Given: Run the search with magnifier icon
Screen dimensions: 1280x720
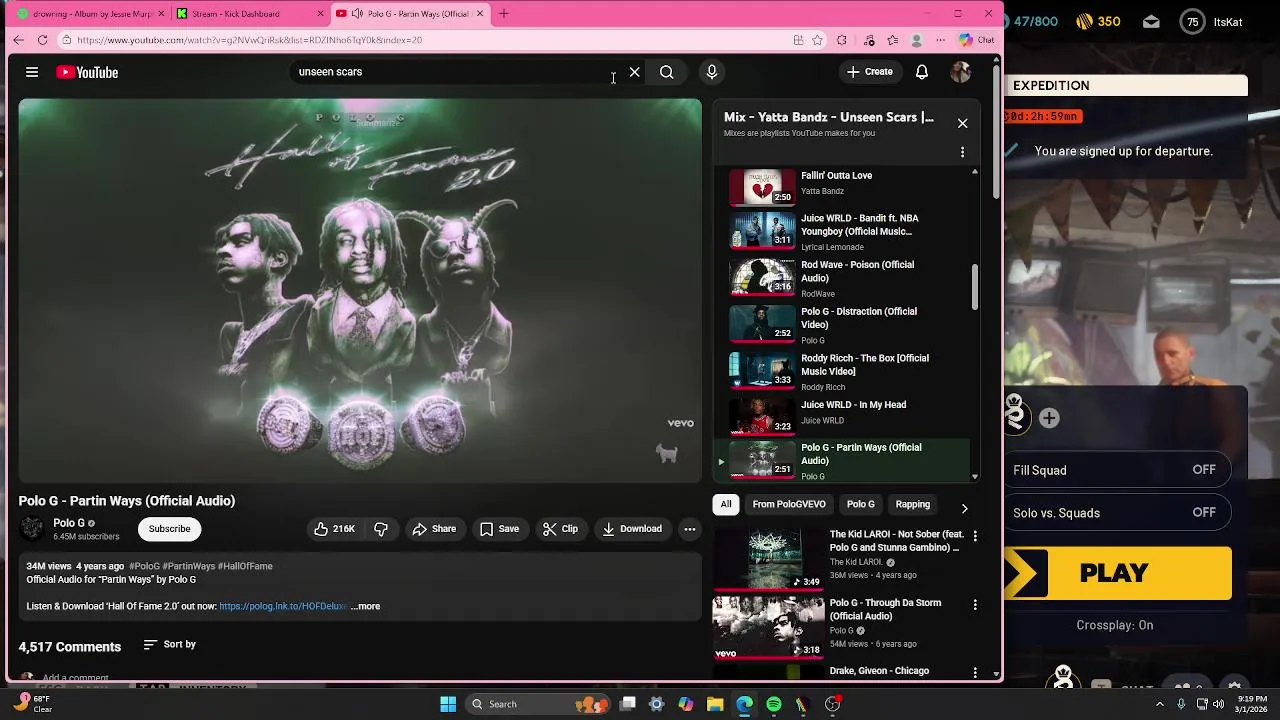Looking at the screenshot, I should pyautogui.click(x=666, y=72).
